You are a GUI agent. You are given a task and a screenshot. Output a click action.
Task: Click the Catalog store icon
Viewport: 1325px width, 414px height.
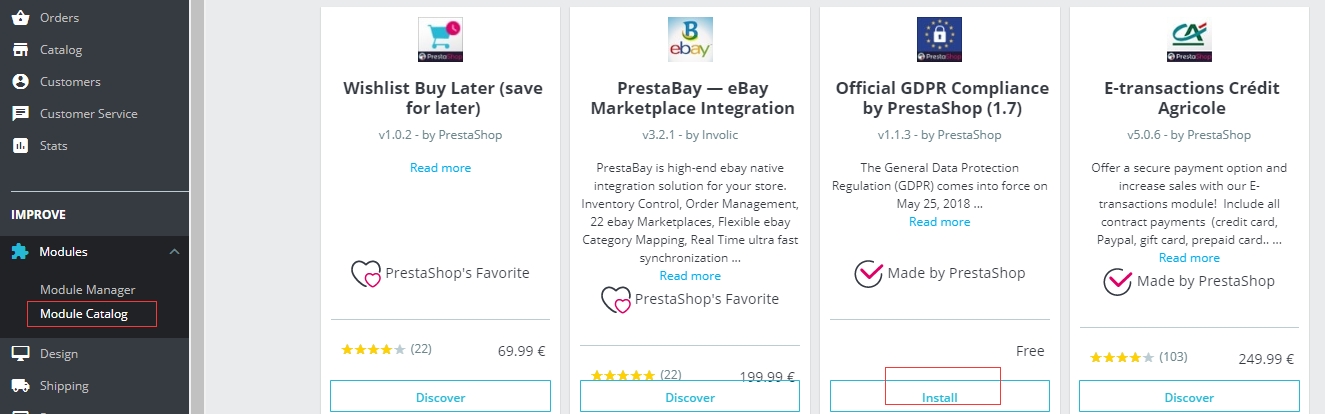(19, 49)
